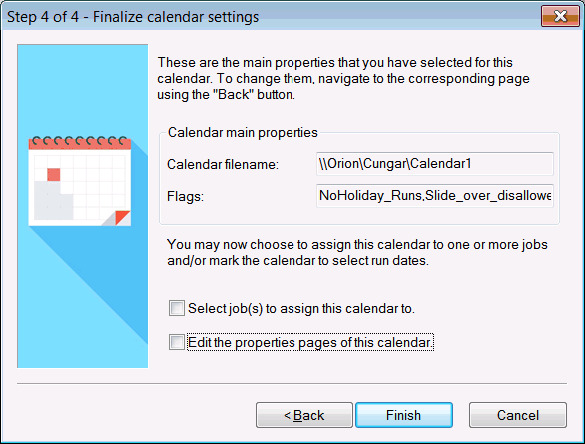Screen dimensions: 585x444
Task: Click the 'Calendar filename:' label
Action: pos(223,164)
